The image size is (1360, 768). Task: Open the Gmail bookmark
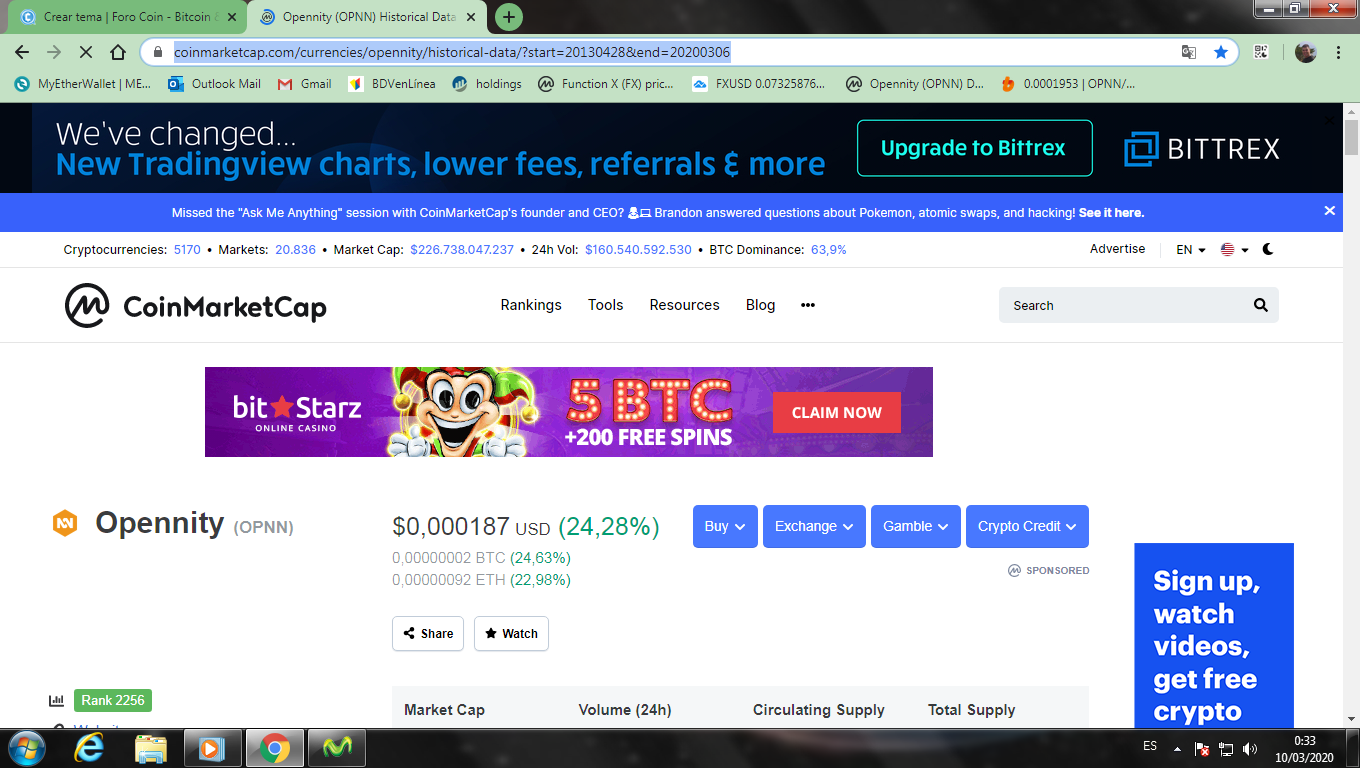point(304,84)
